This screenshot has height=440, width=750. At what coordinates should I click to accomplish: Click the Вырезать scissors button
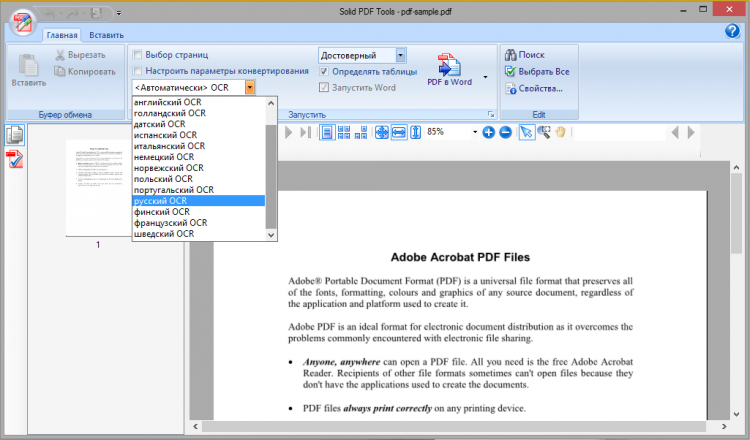pyautogui.click(x=80, y=55)
